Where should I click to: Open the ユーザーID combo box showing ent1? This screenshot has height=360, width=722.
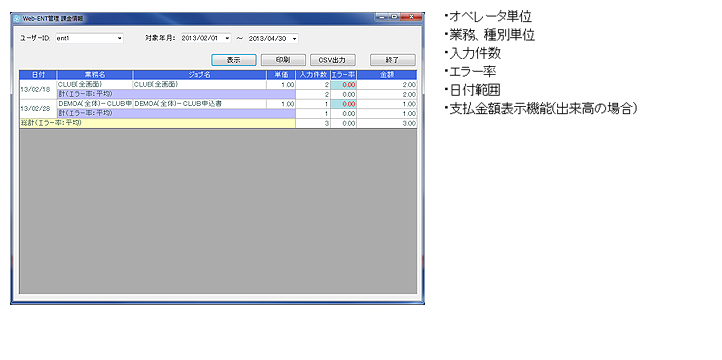pyautogui.click(x=89, y=38)
